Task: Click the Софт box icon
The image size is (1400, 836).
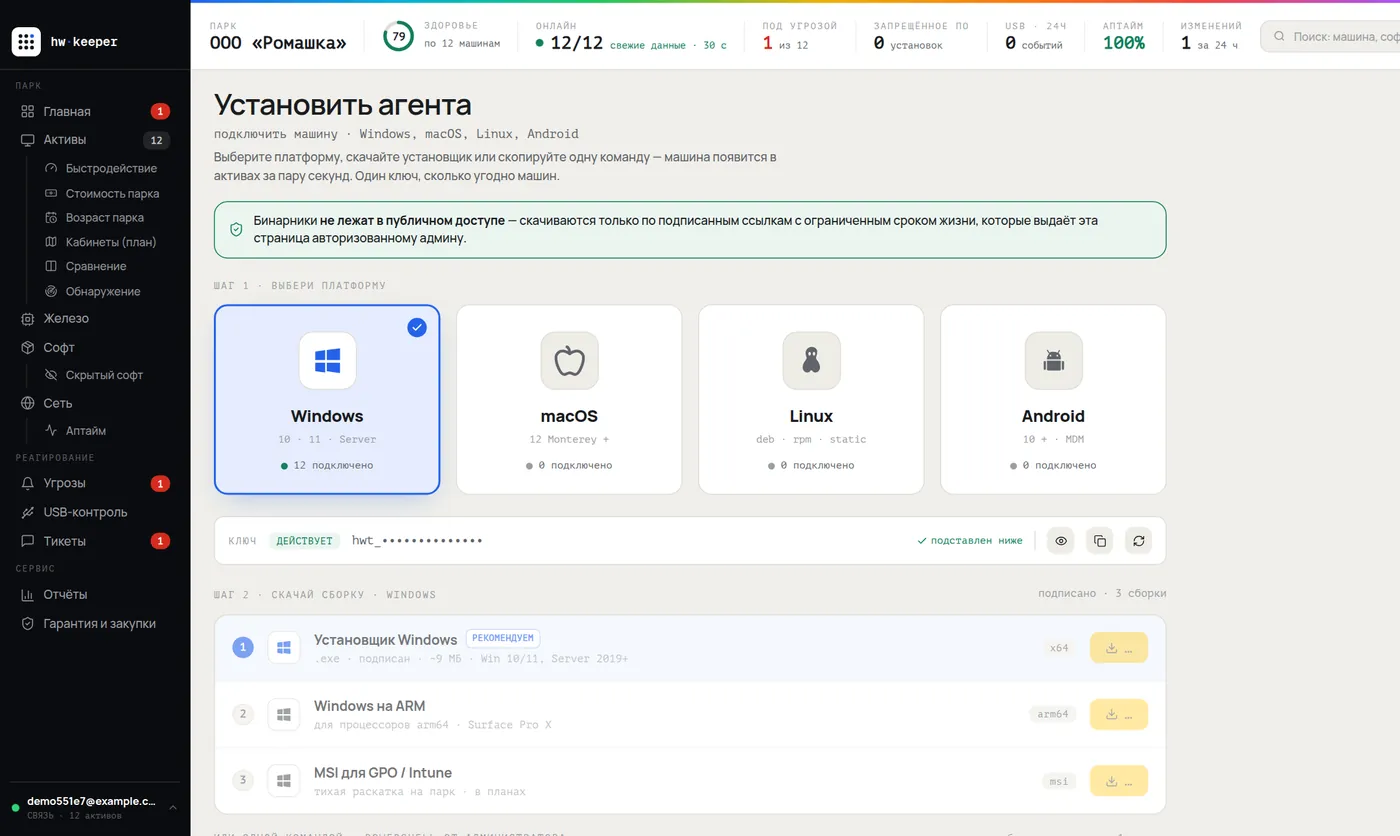Action: click(28, 348)
